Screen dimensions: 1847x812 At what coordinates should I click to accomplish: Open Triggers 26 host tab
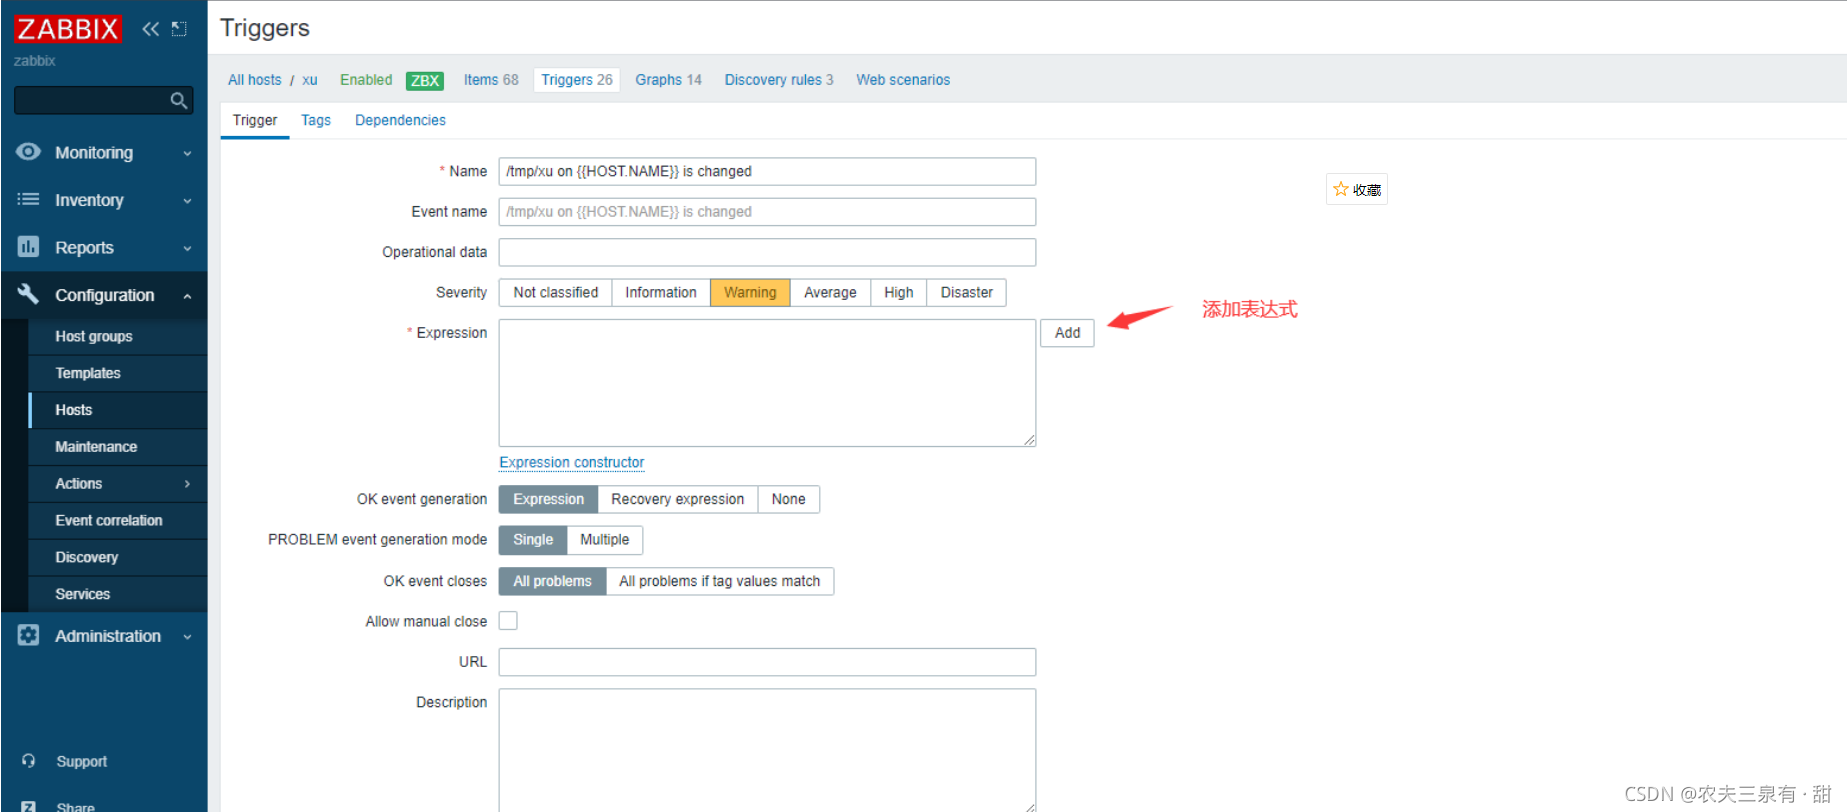(577, 80)
